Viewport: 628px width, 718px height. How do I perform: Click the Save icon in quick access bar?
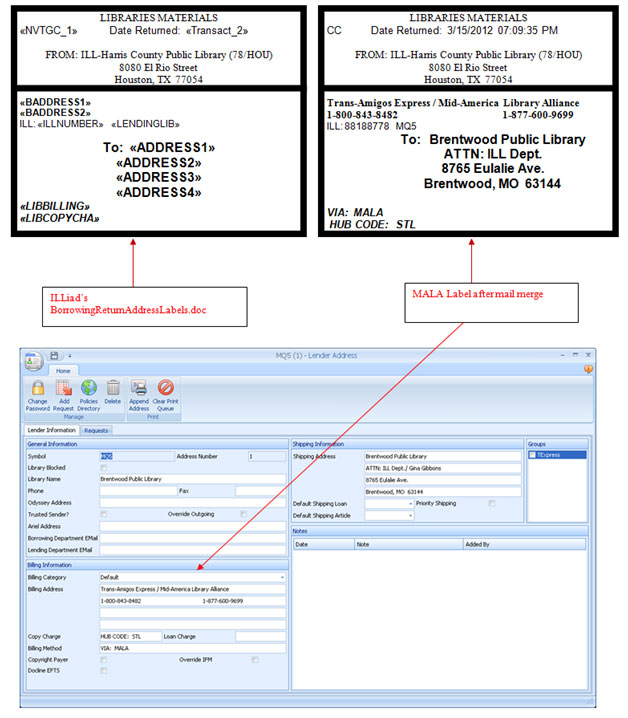(x=54, y=355)
